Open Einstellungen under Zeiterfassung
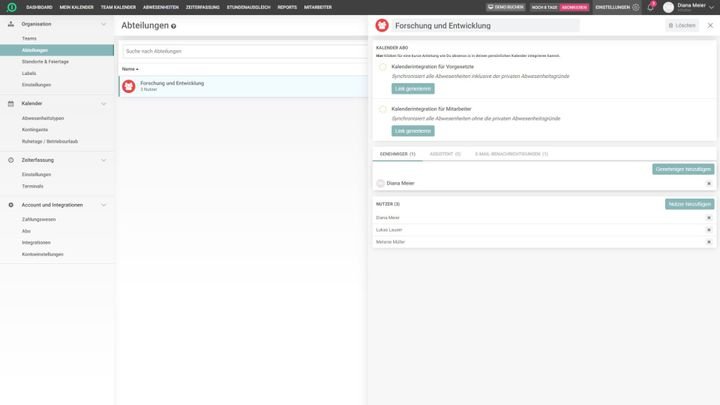The height and width of the screenshot is (405, 720). (x=36, y=175)
